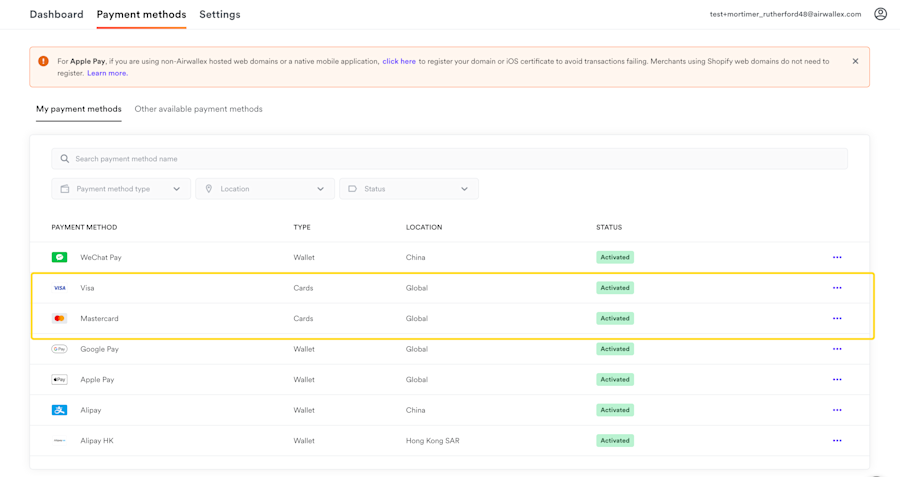Expand the Payment method type filter
The height and width of the screenshot is (477, 900).
121,189
